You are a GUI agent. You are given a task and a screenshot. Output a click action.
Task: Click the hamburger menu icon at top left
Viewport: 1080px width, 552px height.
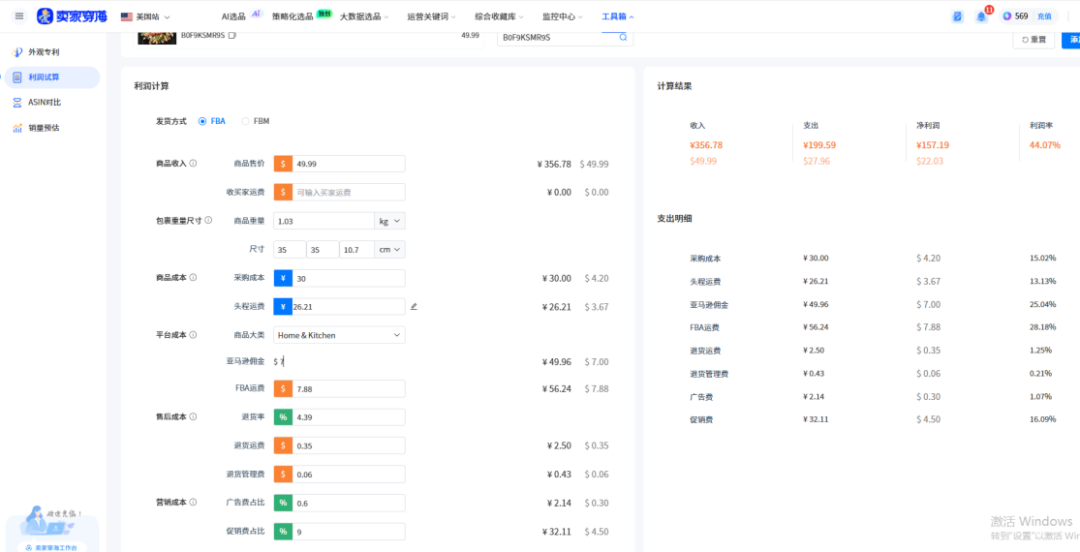coord(19,16)
